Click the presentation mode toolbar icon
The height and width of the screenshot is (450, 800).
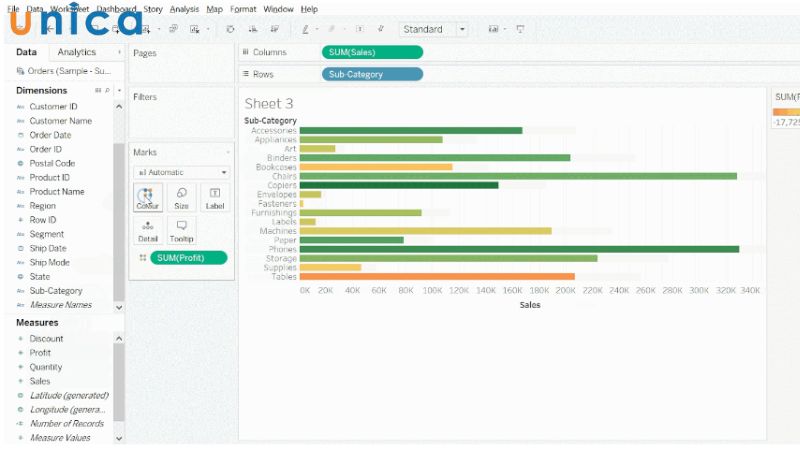pyautogui.click(x=520, y=30)
